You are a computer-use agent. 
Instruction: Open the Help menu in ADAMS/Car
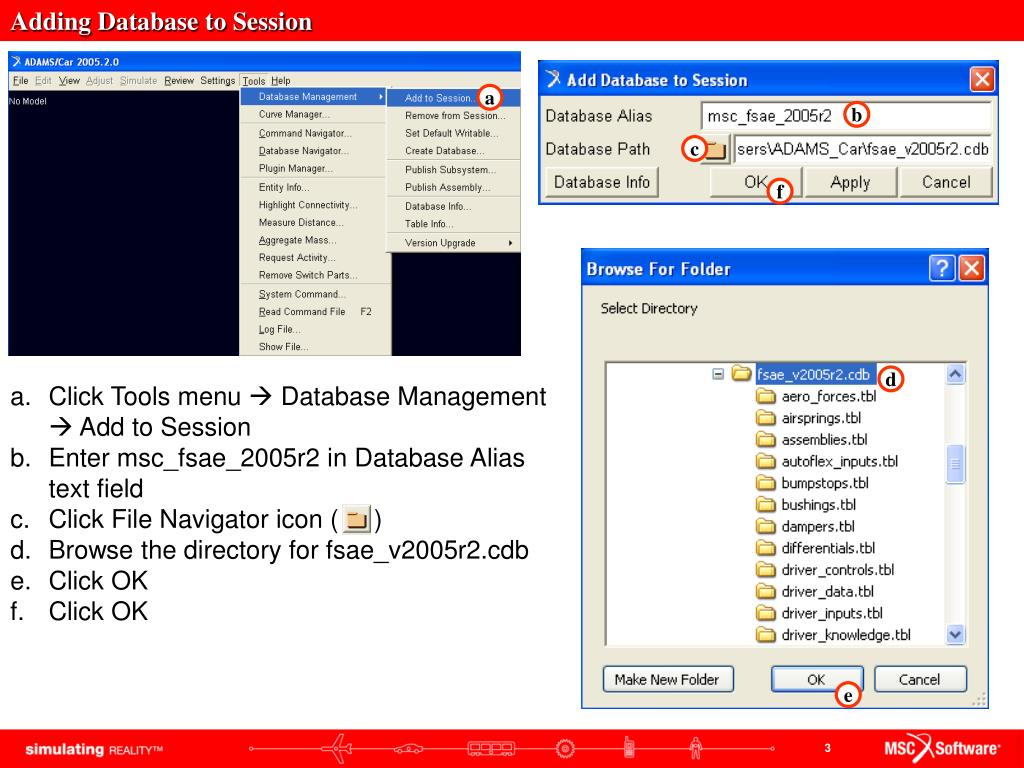coord(281,80)
